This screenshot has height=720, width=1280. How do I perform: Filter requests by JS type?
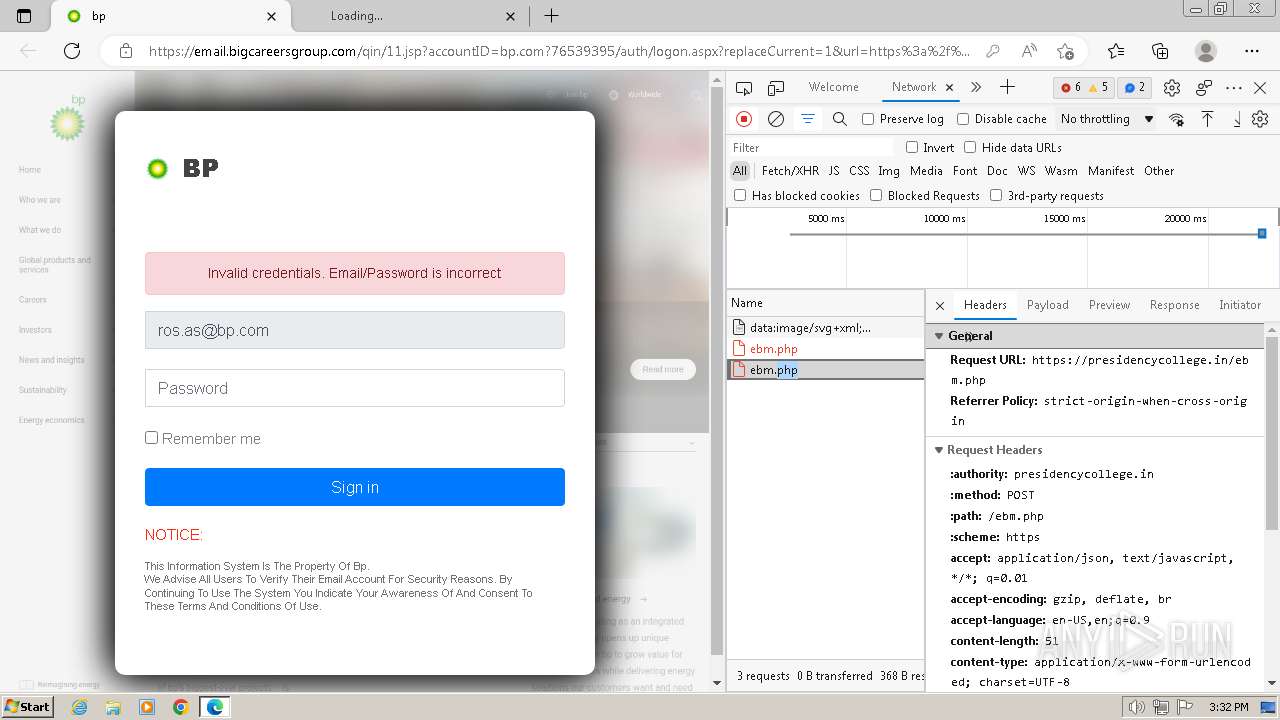pos(834,171)
